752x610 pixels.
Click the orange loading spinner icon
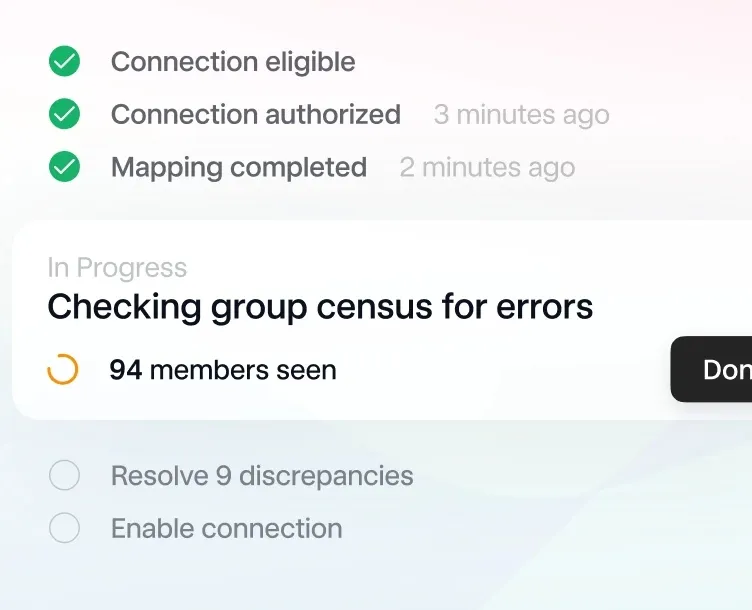[63, 370]
